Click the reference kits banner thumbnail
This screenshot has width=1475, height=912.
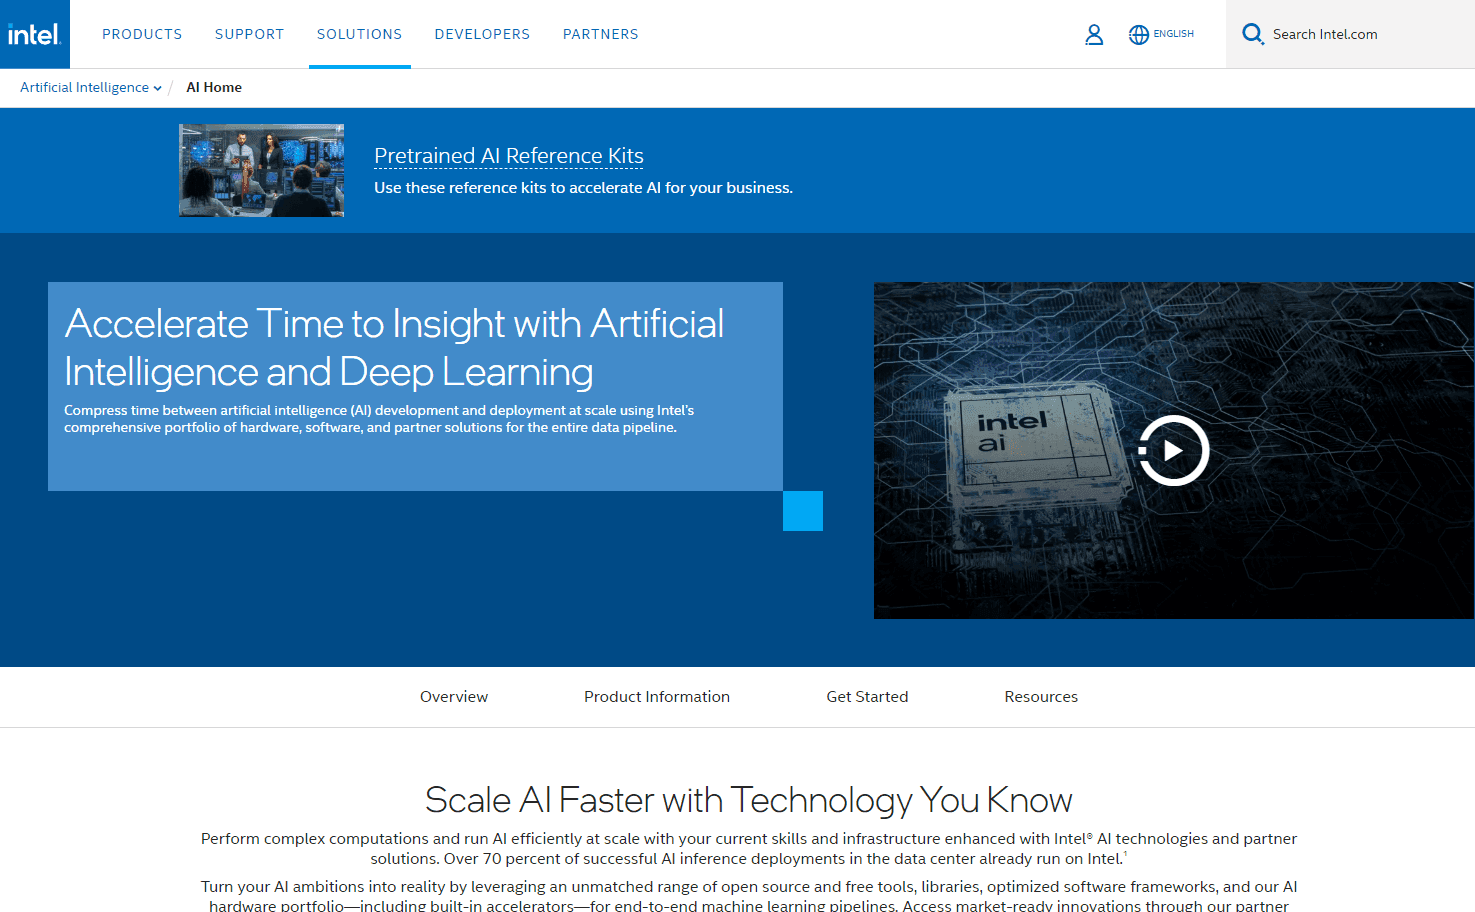[x=261, y=170]
